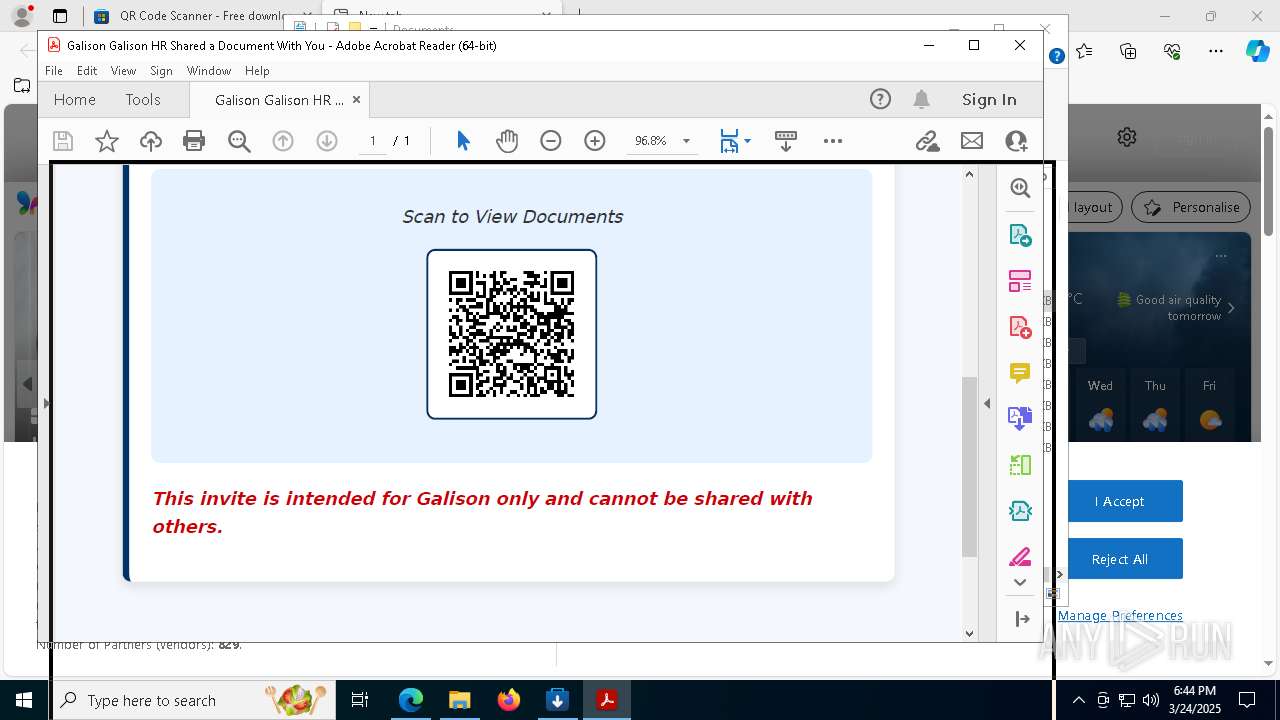The width and height of the screenshot is (1280, 720).
Task: Open Fill & Sign pen tool icon
Action: (1020, 556)
